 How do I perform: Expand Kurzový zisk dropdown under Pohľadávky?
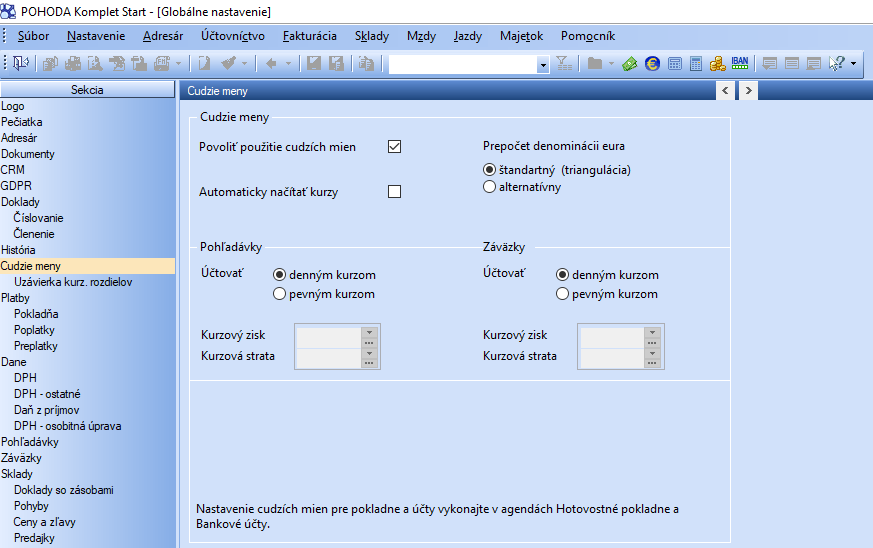pos(369,332)
